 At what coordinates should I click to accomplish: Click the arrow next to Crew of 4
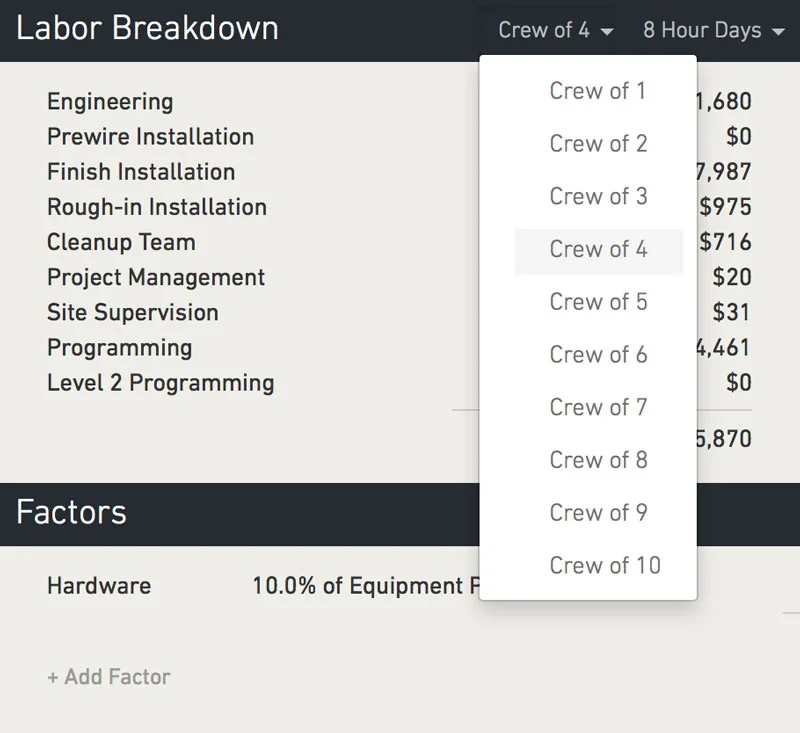[x=607, y=32]
